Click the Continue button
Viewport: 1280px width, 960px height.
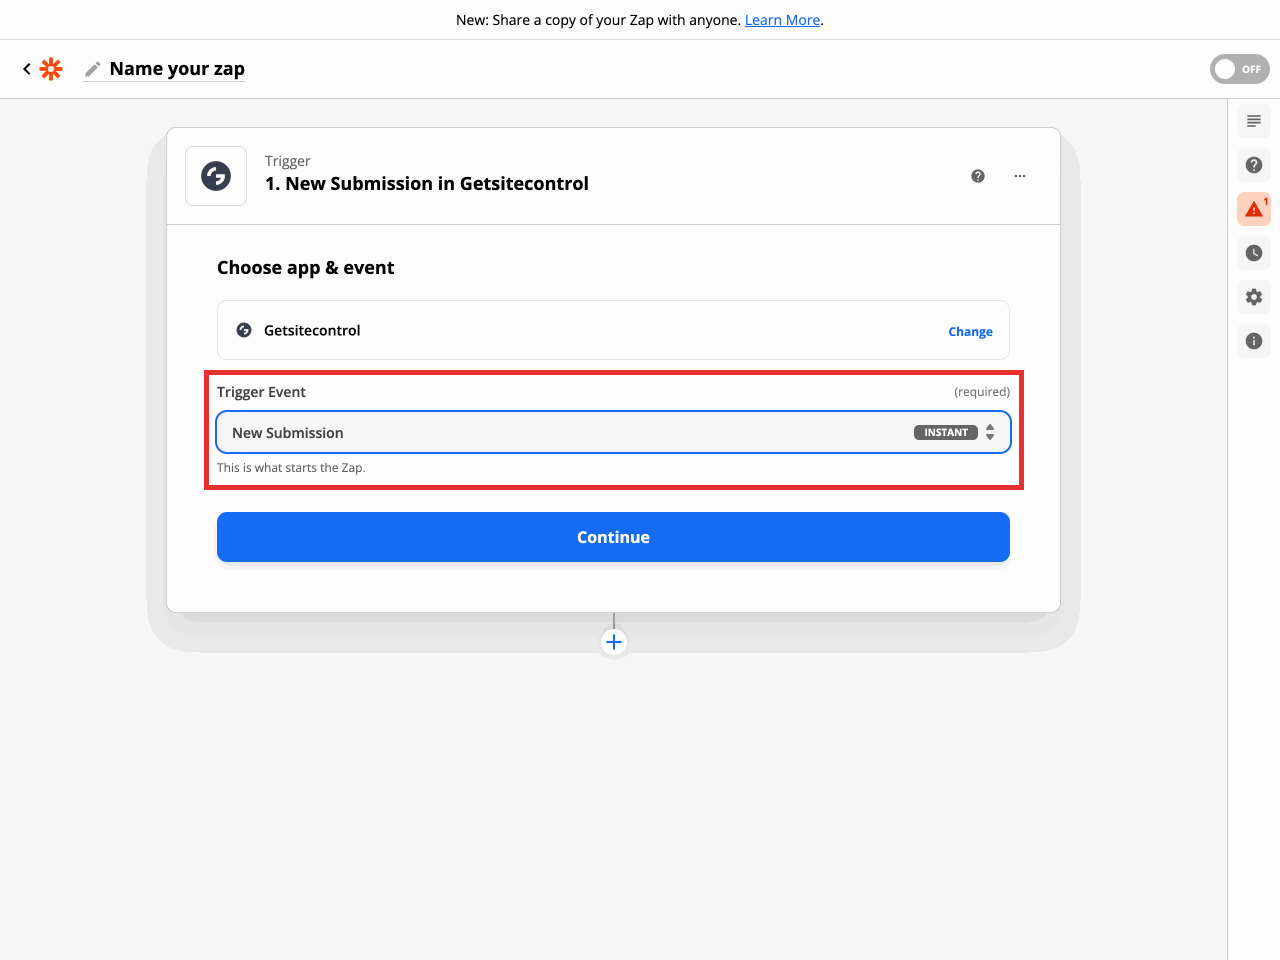613,537
